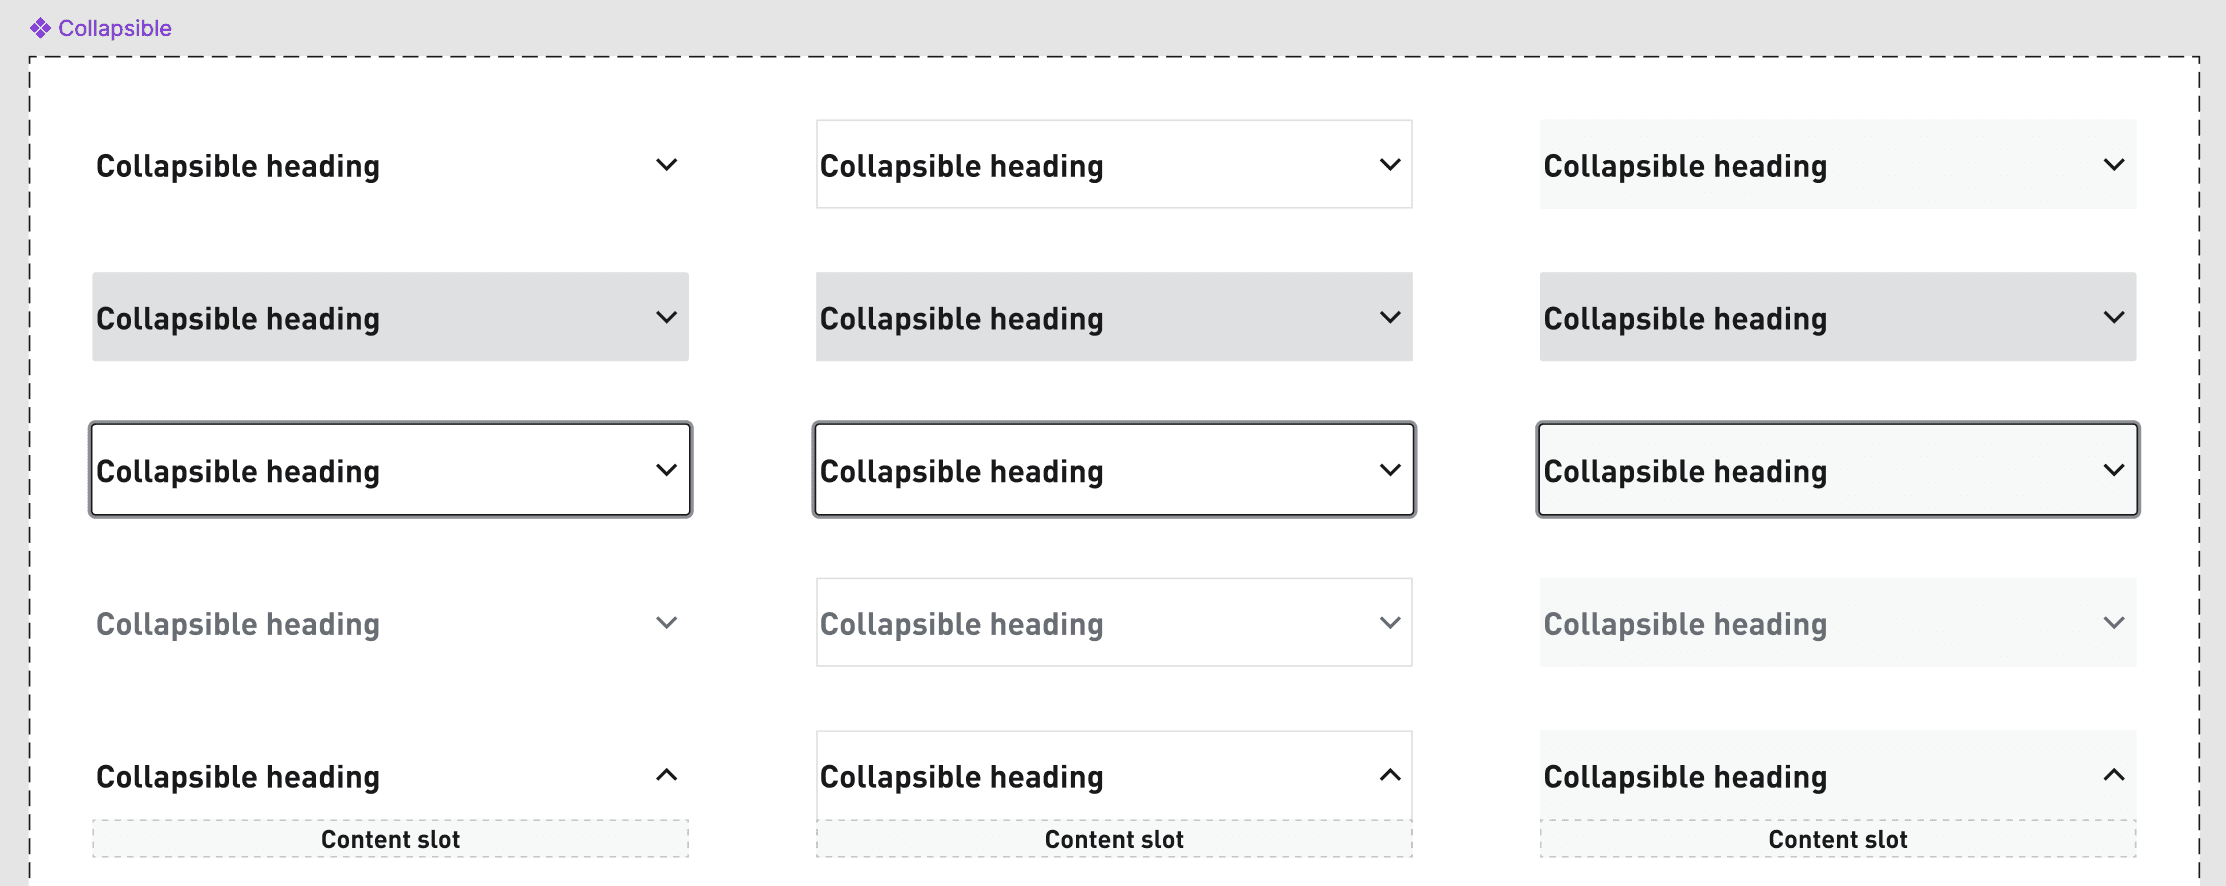The height and width of the screenshot is (886, 2226).
Task: Open the Collapsible component link
Action: click(113, 27)
